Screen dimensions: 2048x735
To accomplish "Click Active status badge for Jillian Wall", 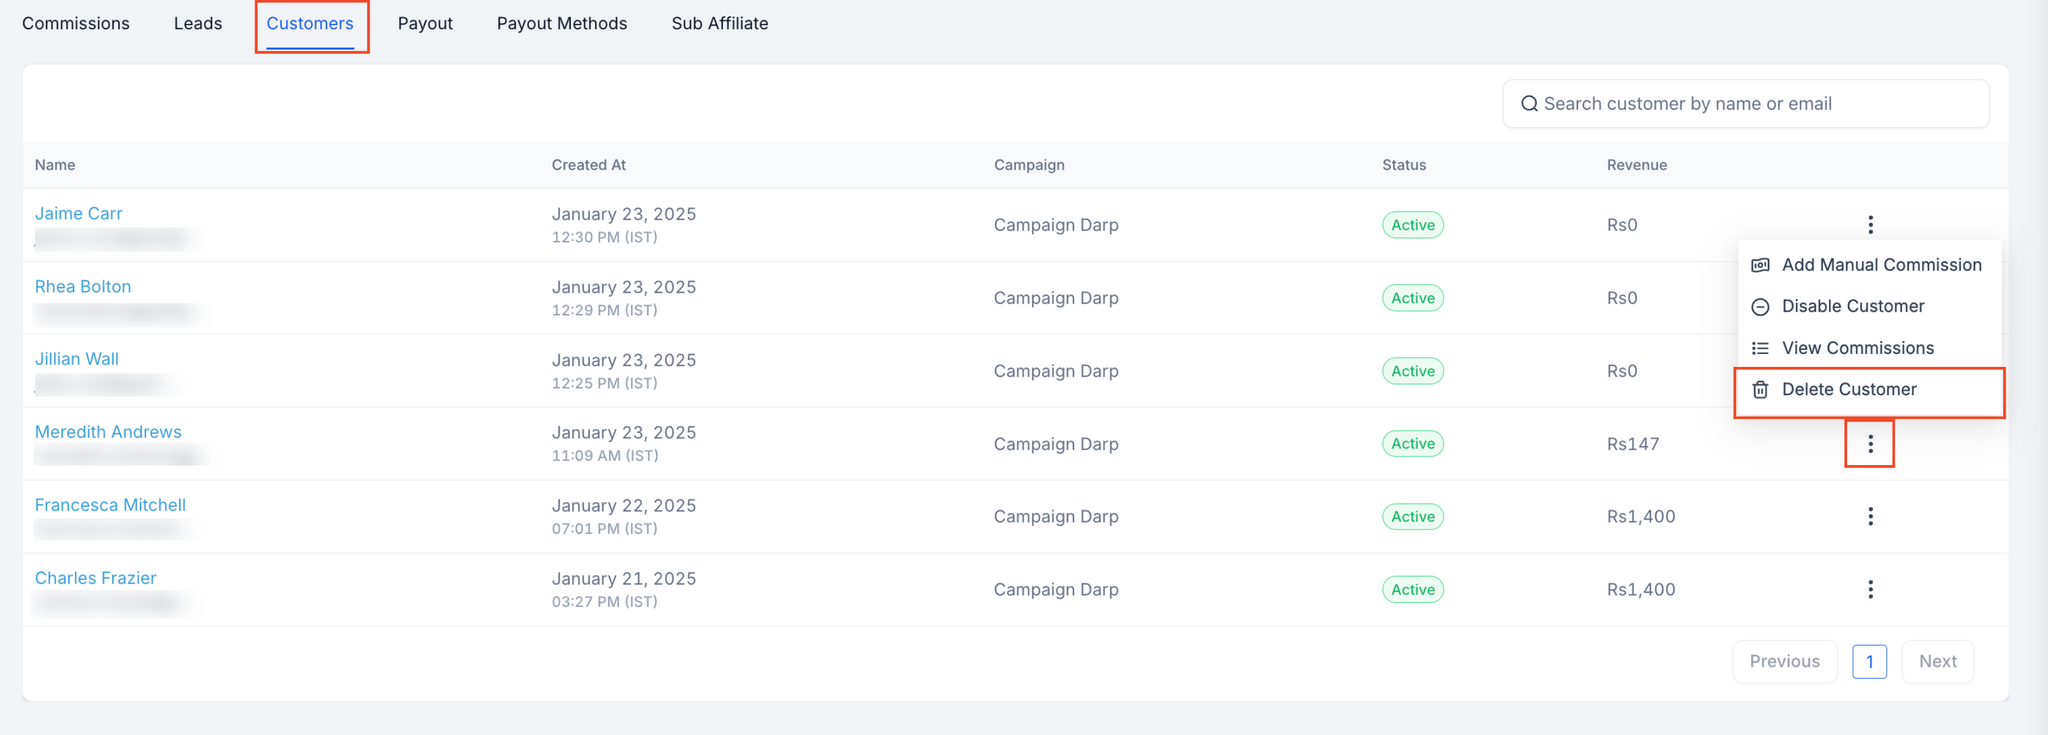I will click(x=1413, y=371).
